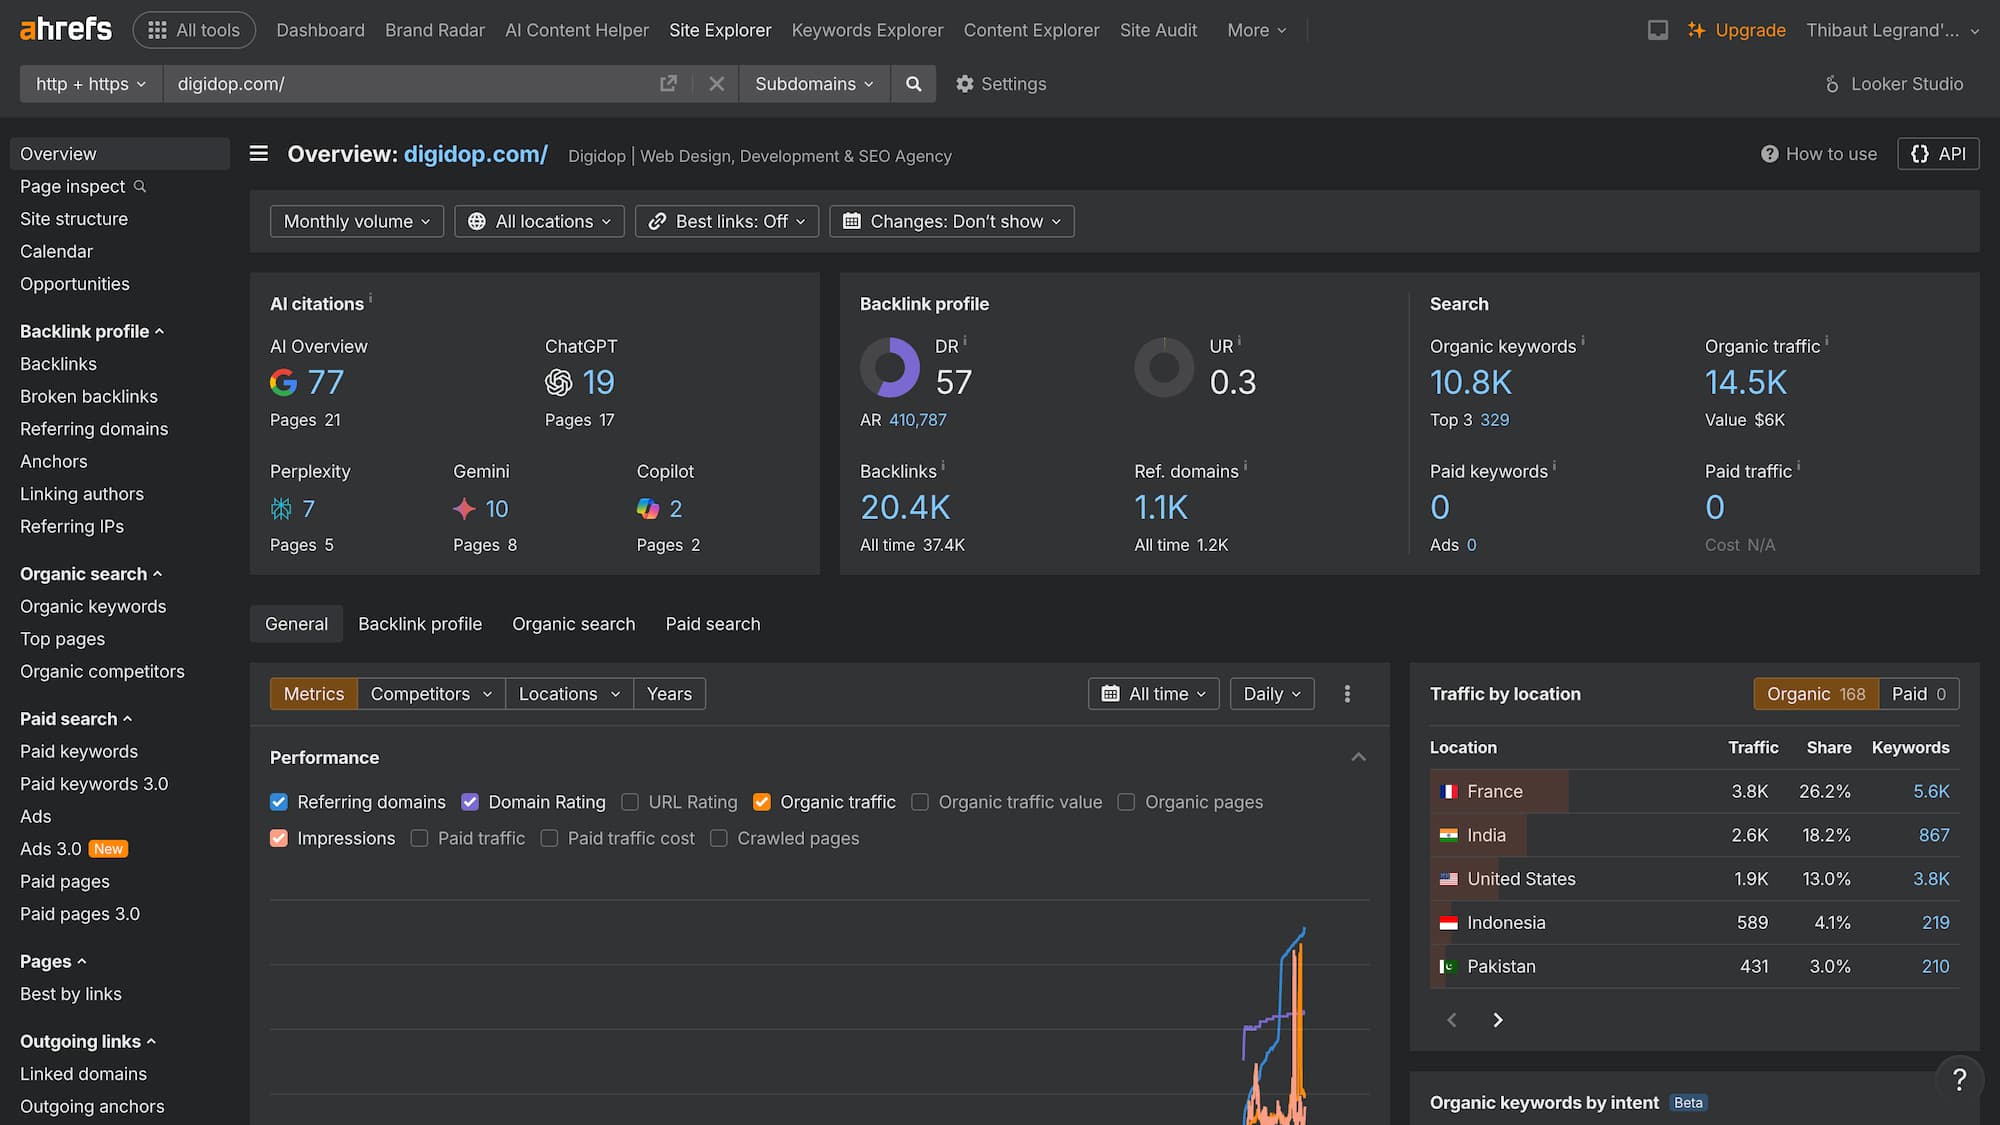
Task: Click the Page inspect search icon
Action: [x=140, y=186]
